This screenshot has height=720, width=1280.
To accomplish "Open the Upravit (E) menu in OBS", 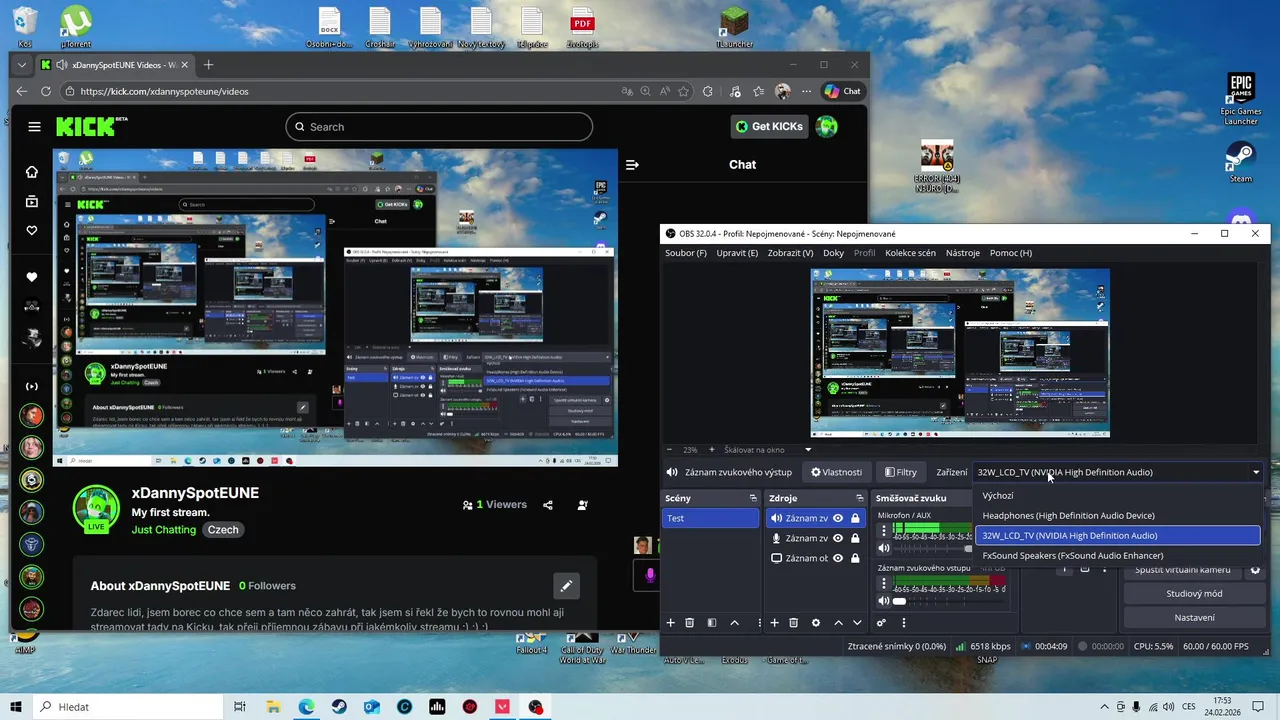I will pyautogui.click(x=737, y=253).
